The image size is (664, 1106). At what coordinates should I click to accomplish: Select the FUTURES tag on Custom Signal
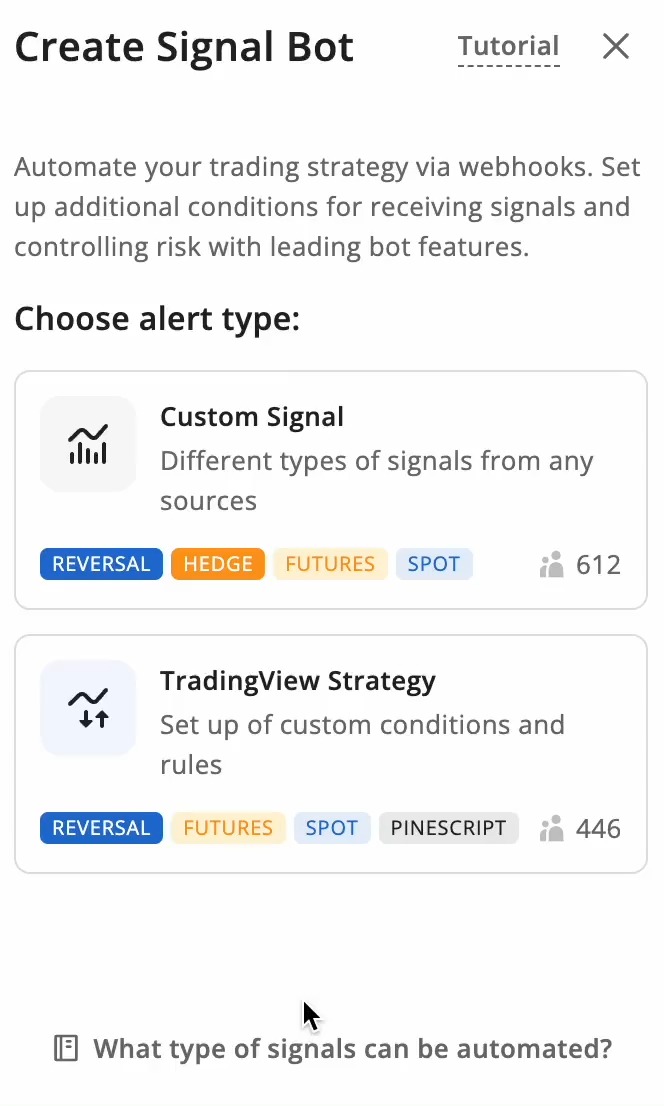[x=330, y=564]
